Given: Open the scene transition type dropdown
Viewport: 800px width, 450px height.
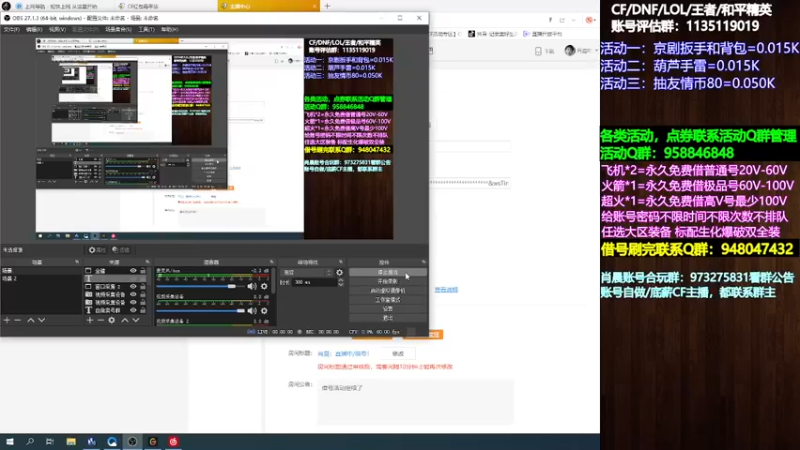Looking at the screenshot, I should (x=306, y=272).
